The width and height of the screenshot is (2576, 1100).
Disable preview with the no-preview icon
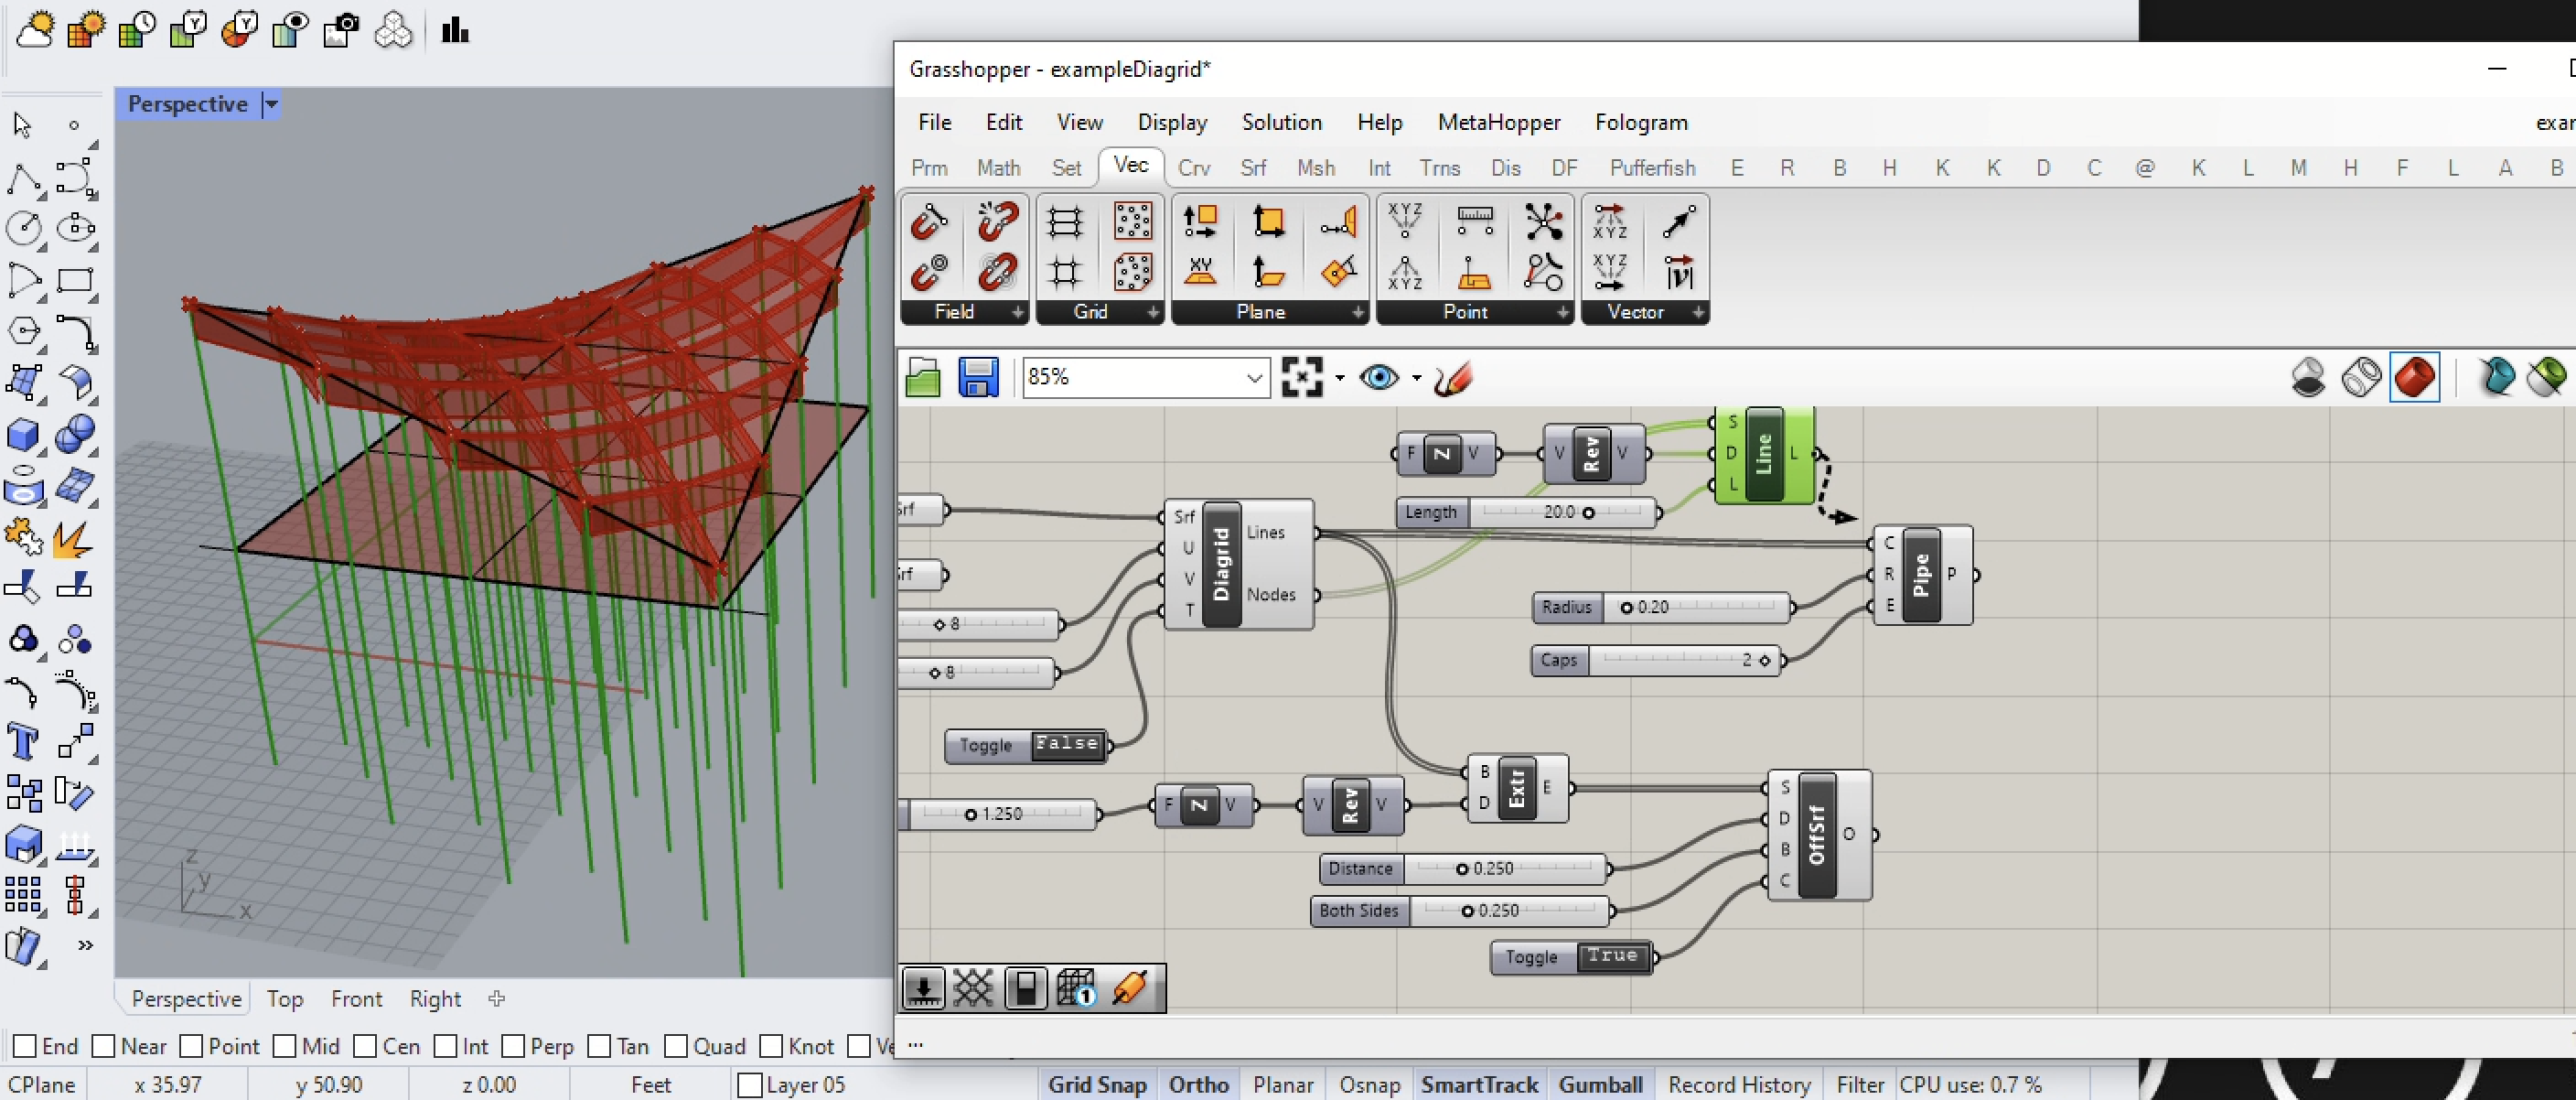[x=2308, y=377]
